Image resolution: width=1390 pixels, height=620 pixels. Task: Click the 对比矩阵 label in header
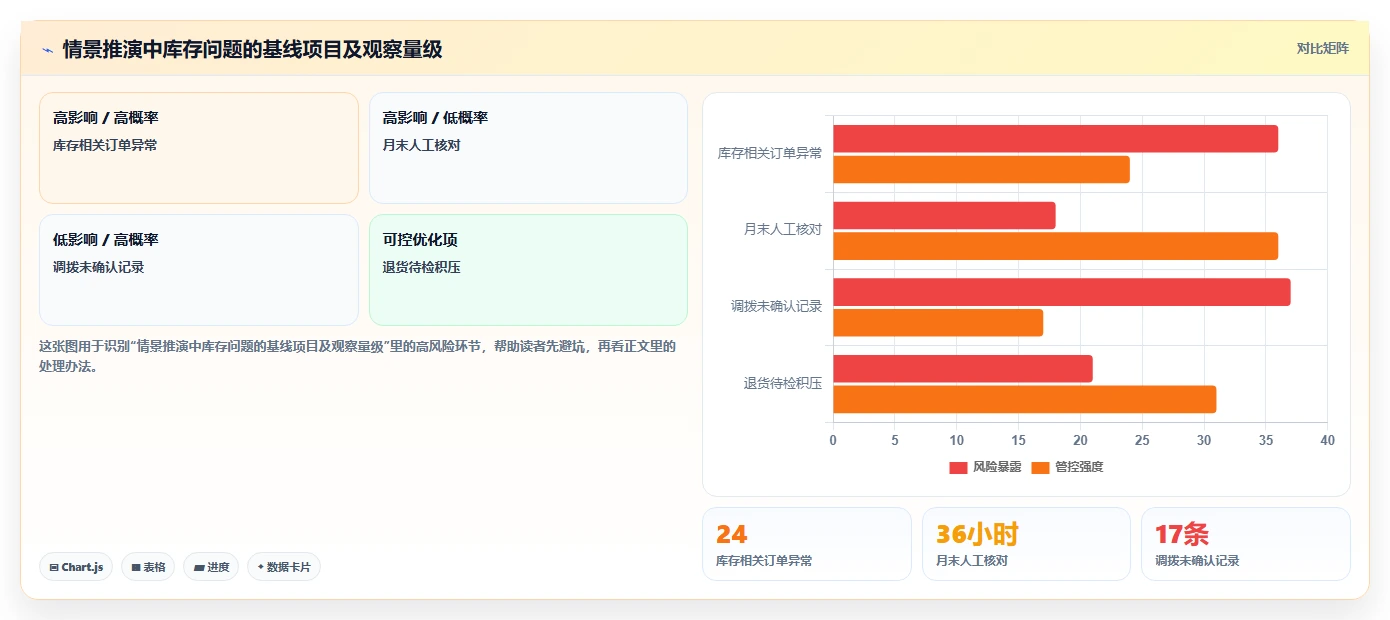1322,48
